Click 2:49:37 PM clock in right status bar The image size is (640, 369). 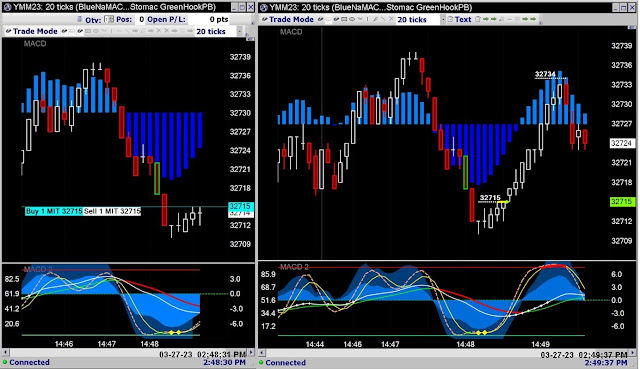pyautogui.click(x=606, y=362)
